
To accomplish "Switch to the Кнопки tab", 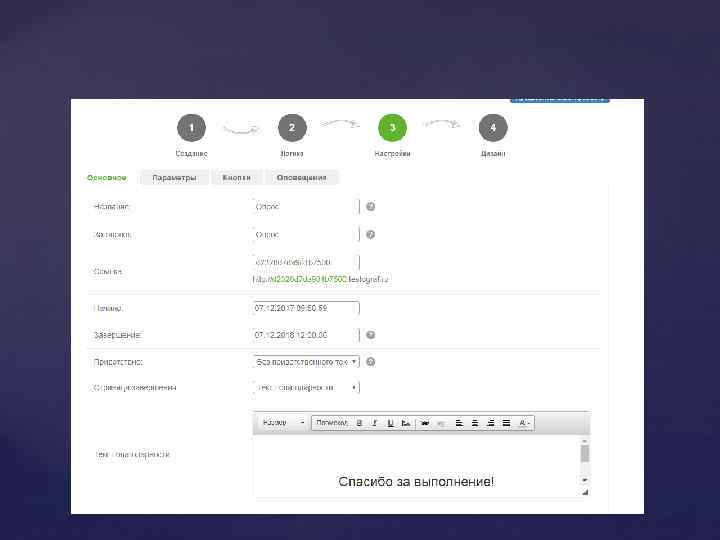I will 236,178.
